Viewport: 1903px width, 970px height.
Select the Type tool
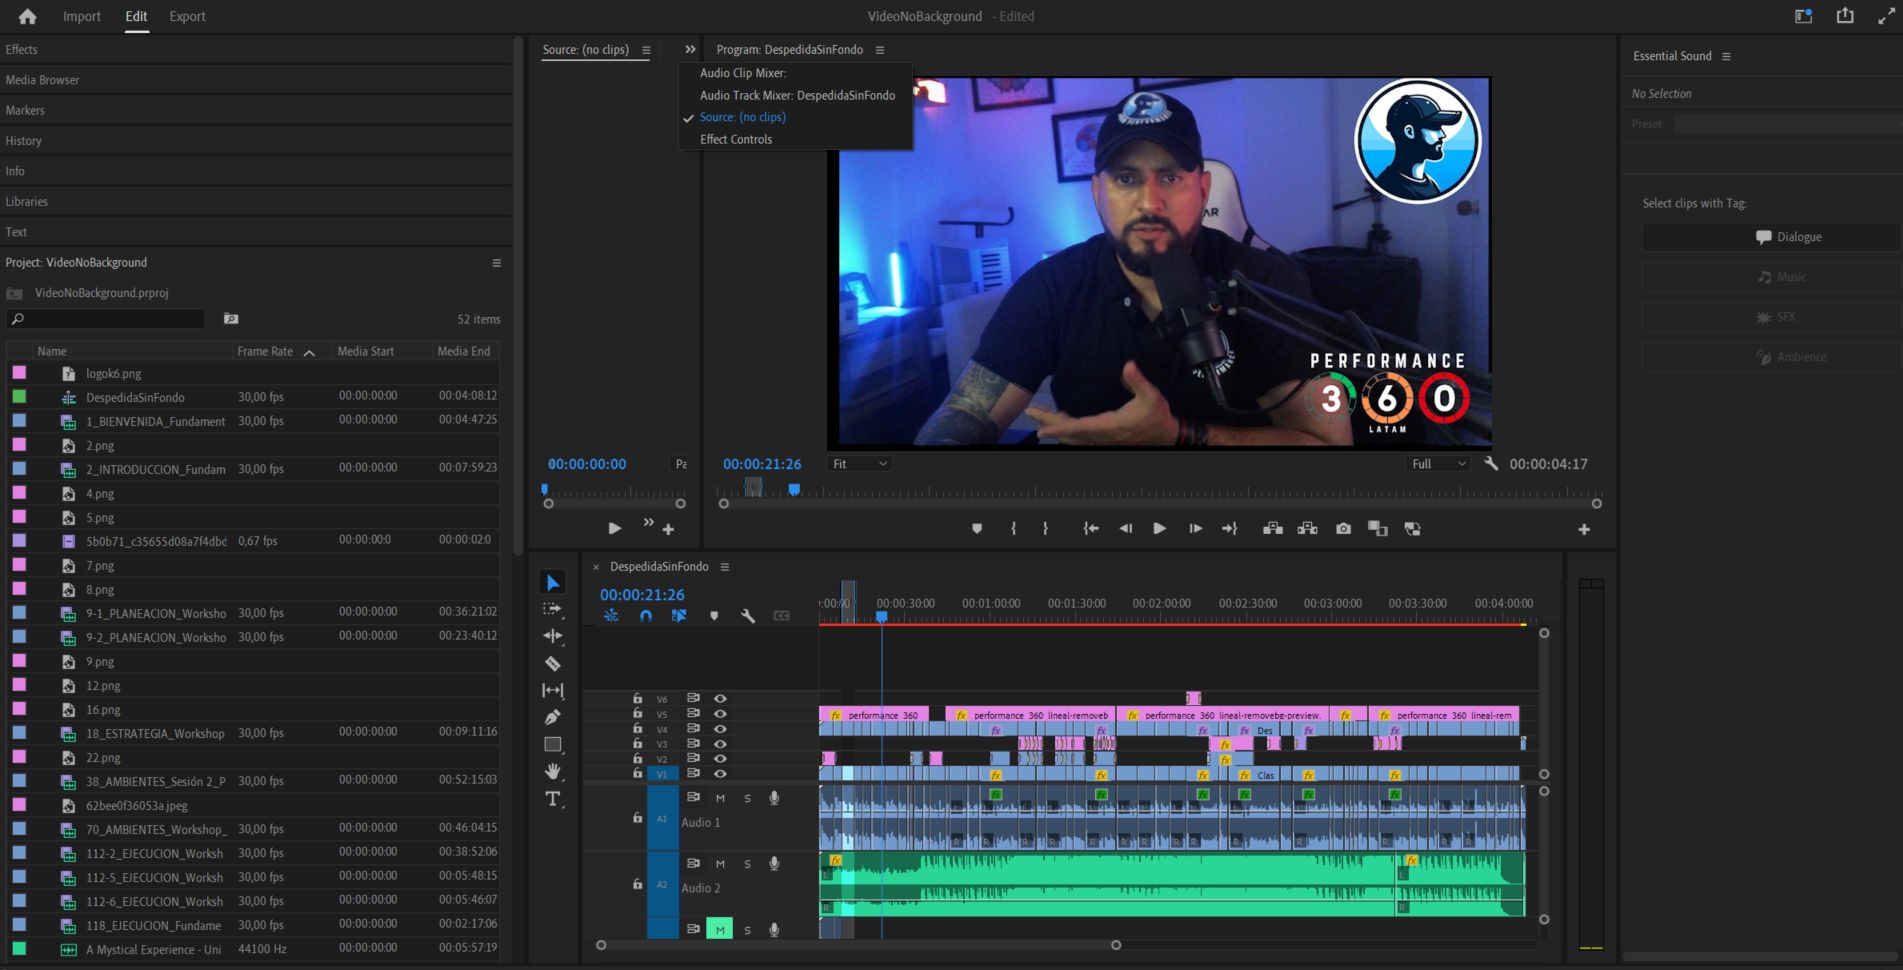(552, 799)
